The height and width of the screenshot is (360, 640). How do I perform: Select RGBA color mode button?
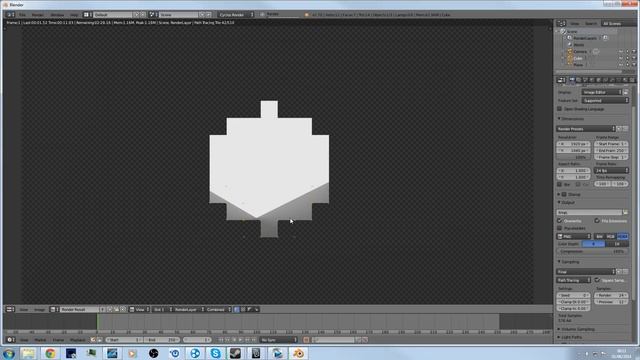point(622,236)
